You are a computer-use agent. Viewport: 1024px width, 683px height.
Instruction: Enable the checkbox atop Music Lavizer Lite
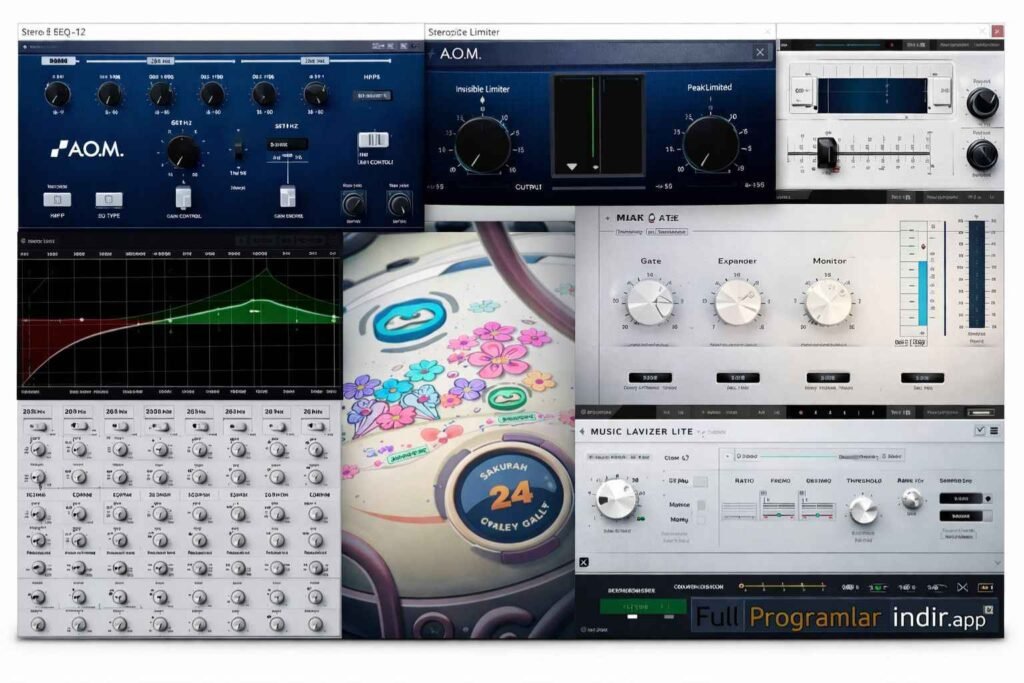point(979,430)
